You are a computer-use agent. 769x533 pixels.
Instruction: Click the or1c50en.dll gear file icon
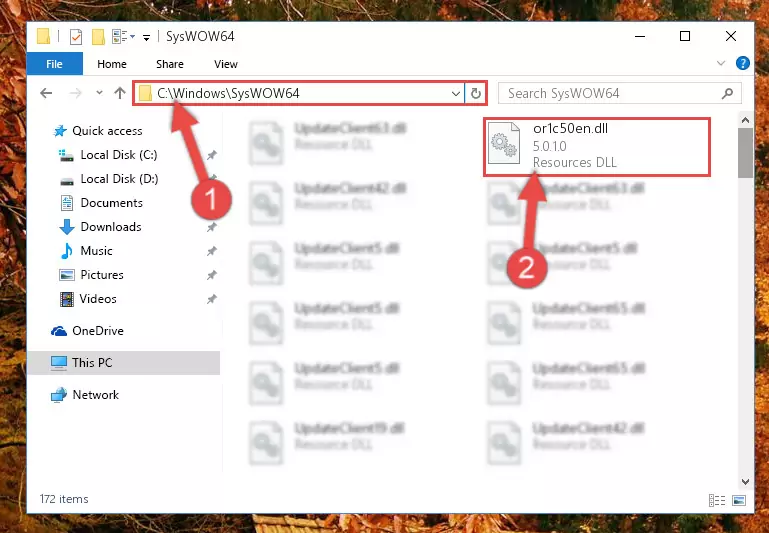click(x=504, y=143)
